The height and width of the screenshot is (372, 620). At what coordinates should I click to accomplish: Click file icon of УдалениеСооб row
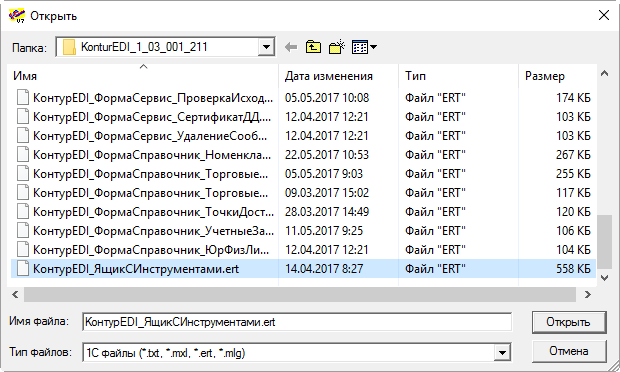tap(23, 135)
